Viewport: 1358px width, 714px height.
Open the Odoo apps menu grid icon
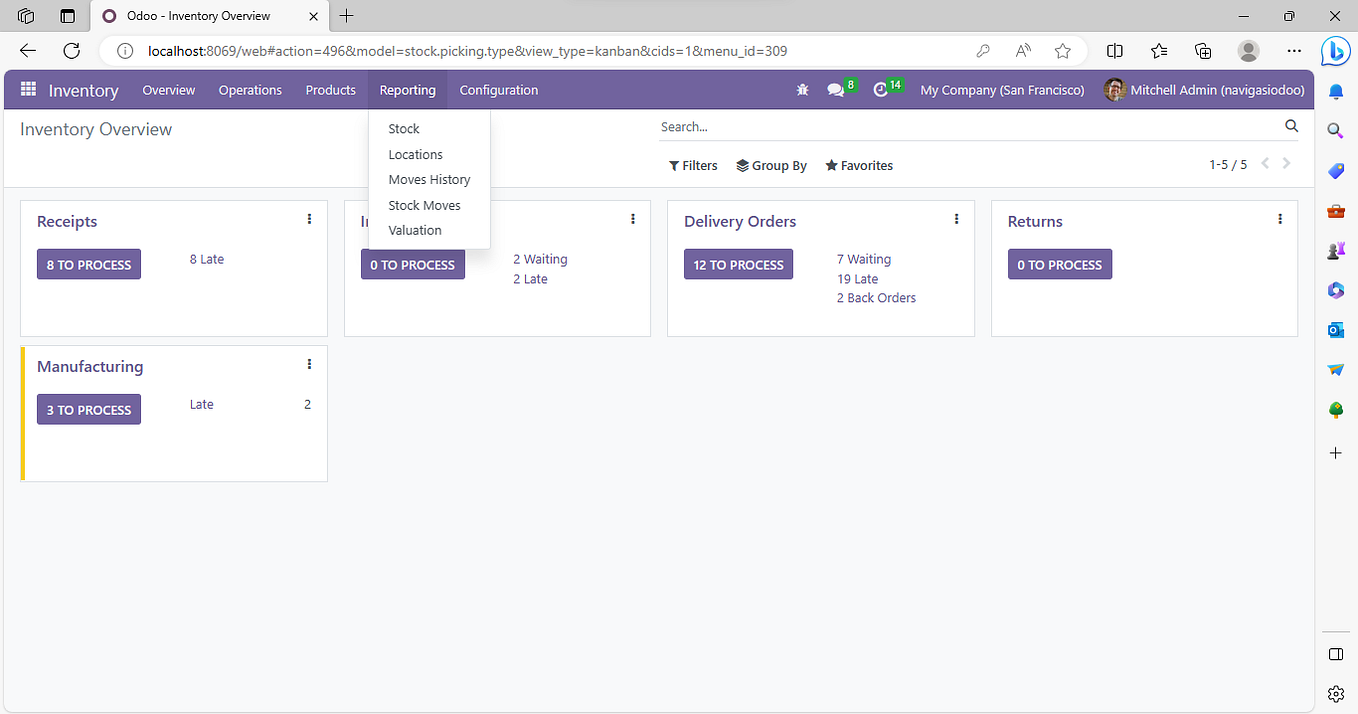point(27,90)
